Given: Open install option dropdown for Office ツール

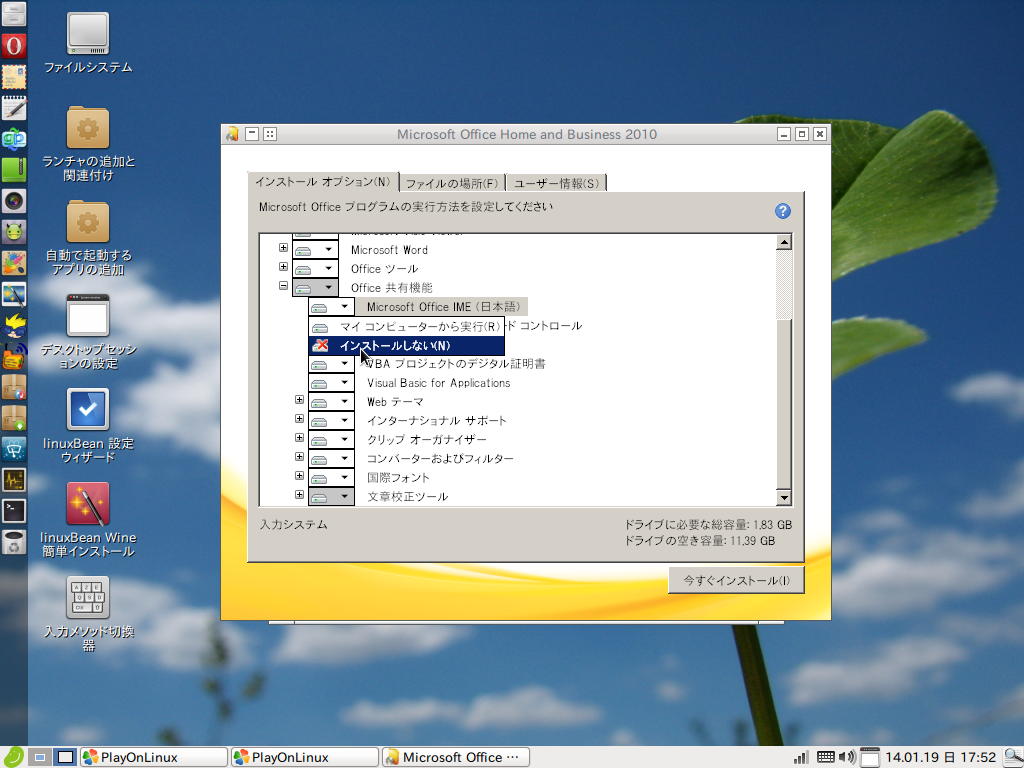Looking at the screenshot, I should click(315, 268).
